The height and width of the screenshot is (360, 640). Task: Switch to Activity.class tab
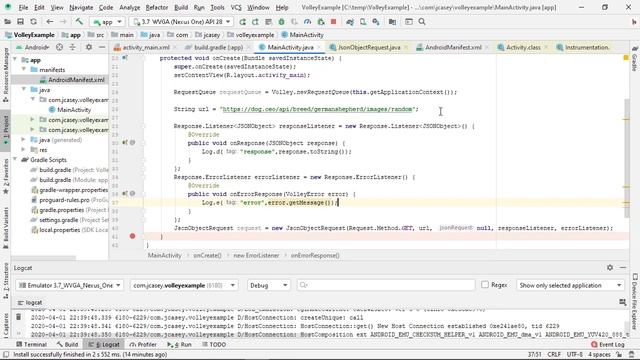(523, 47)
